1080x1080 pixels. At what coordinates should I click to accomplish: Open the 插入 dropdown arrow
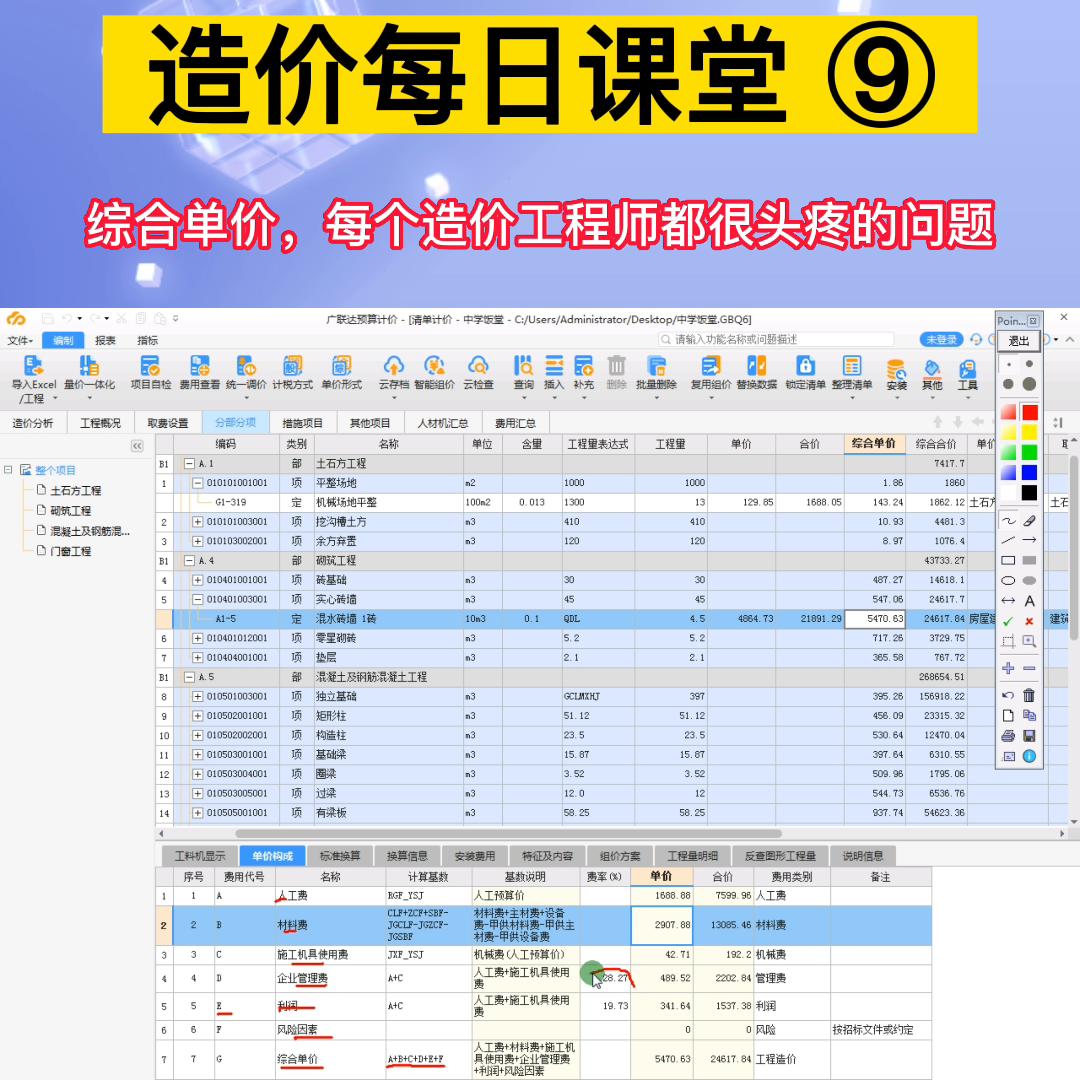pyautogui.click(x=553, y=396)
